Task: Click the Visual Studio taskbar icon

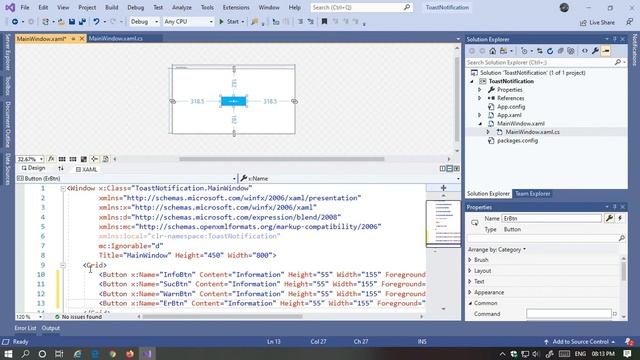Action: click(147, 353)
